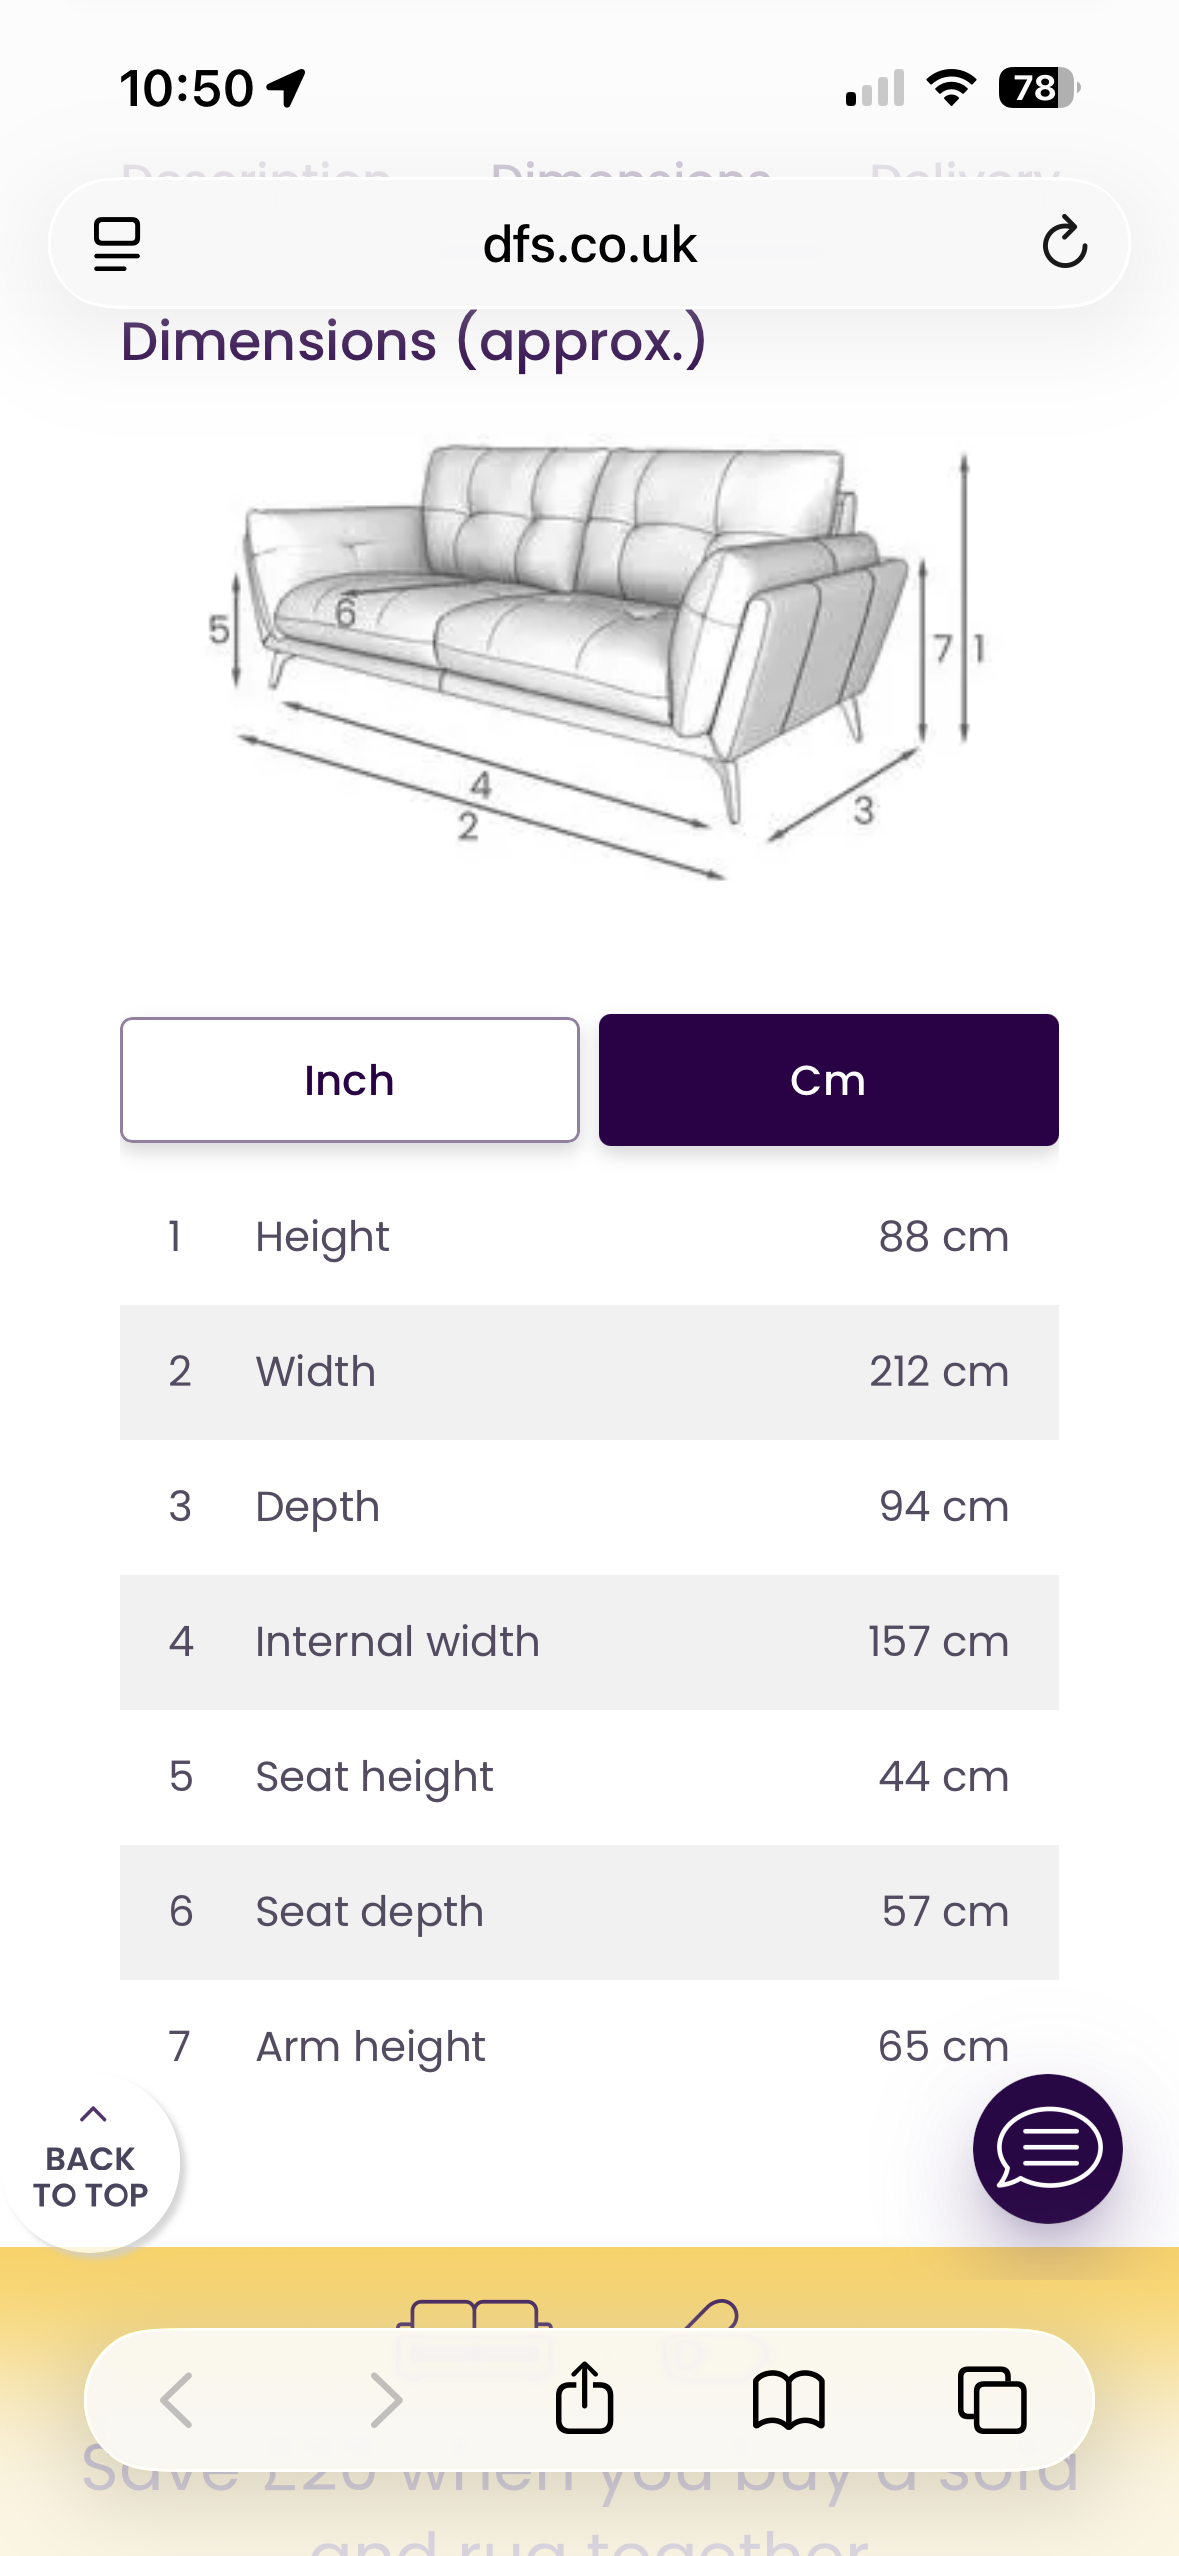The height and width of the screenshot is (2556, 1179).
Task: Tap the Internal width row
Action: coord(589,1642)
